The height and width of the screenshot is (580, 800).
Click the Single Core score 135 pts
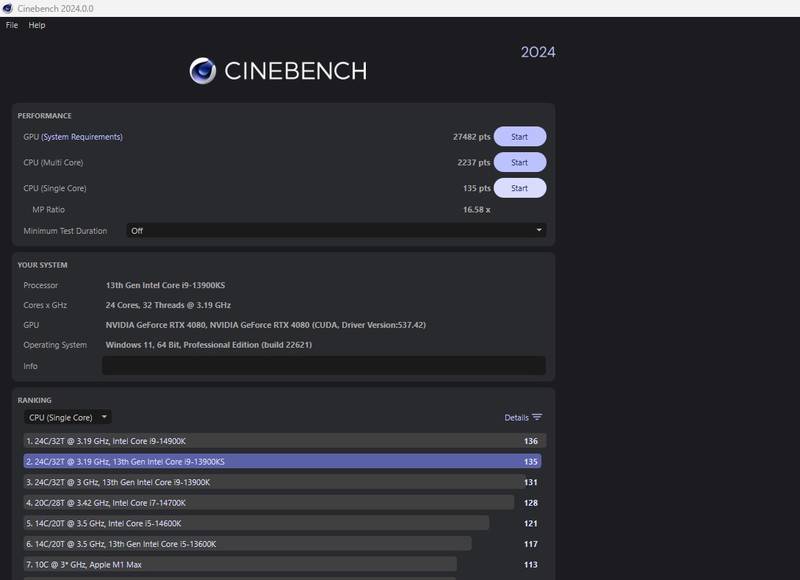477,188
